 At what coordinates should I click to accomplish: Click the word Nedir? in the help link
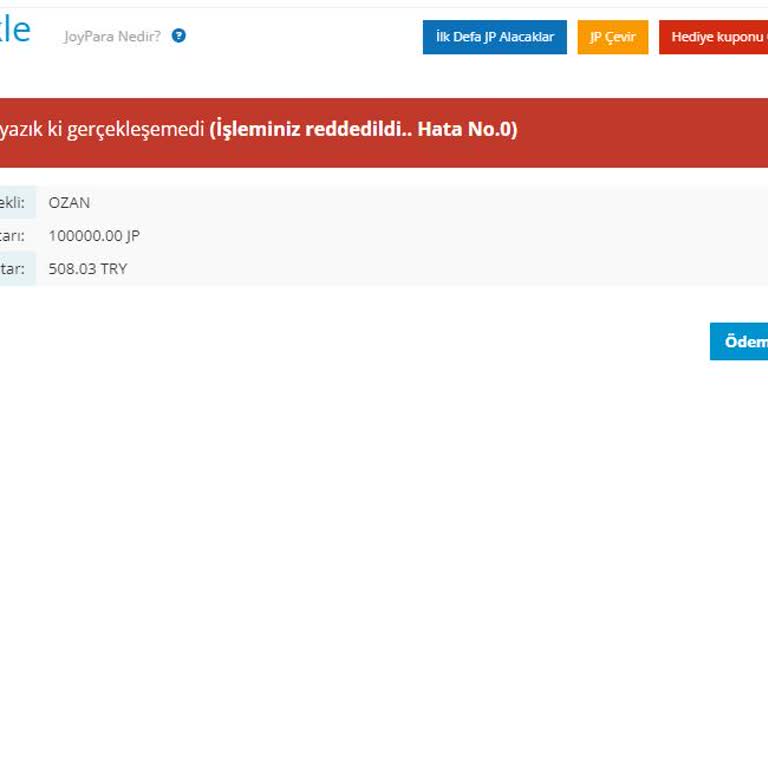[x=140, y=37]
